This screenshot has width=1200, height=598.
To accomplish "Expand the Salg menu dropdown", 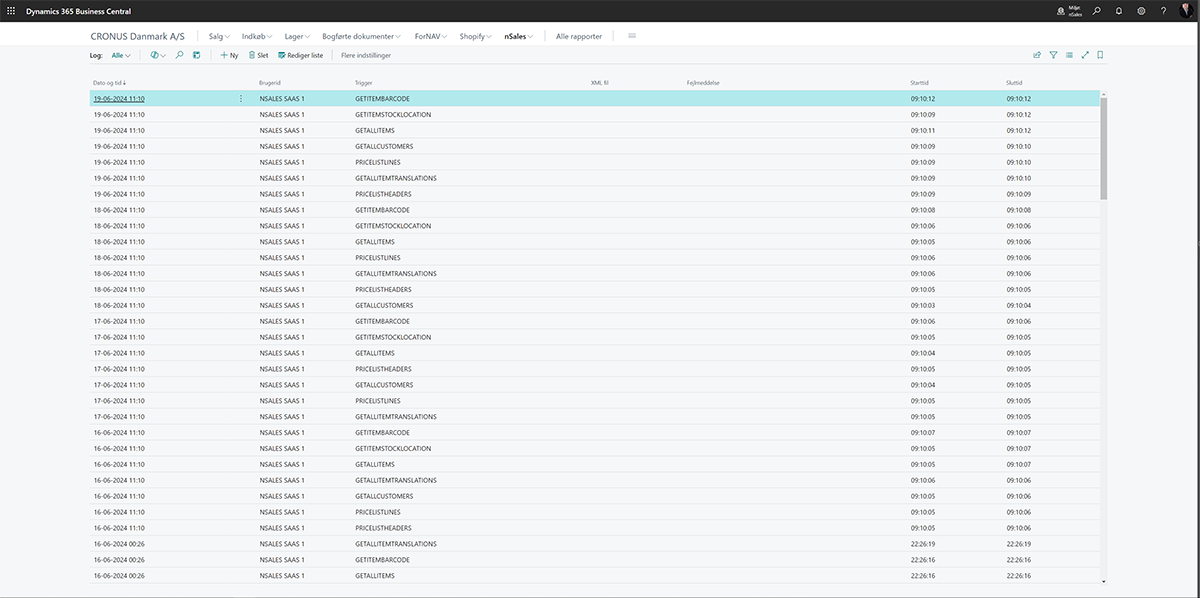I will (219, 36).
